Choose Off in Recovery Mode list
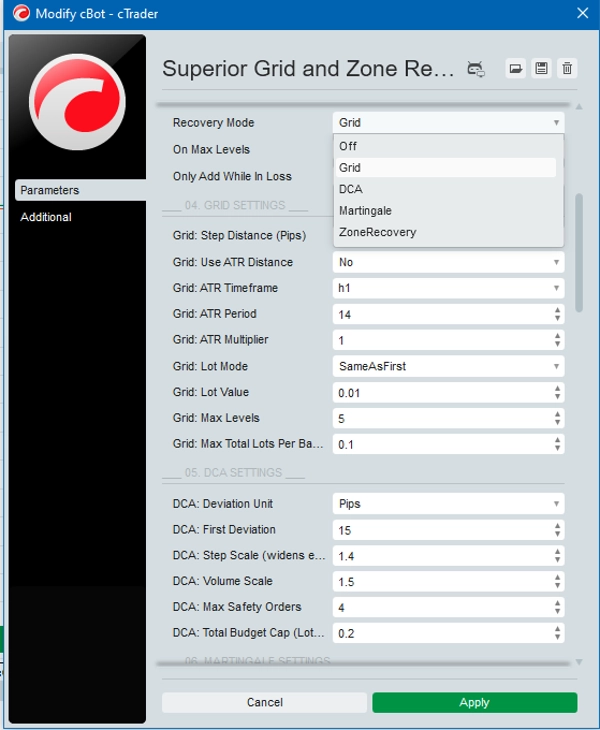The image size is (600, 730). 446,146
